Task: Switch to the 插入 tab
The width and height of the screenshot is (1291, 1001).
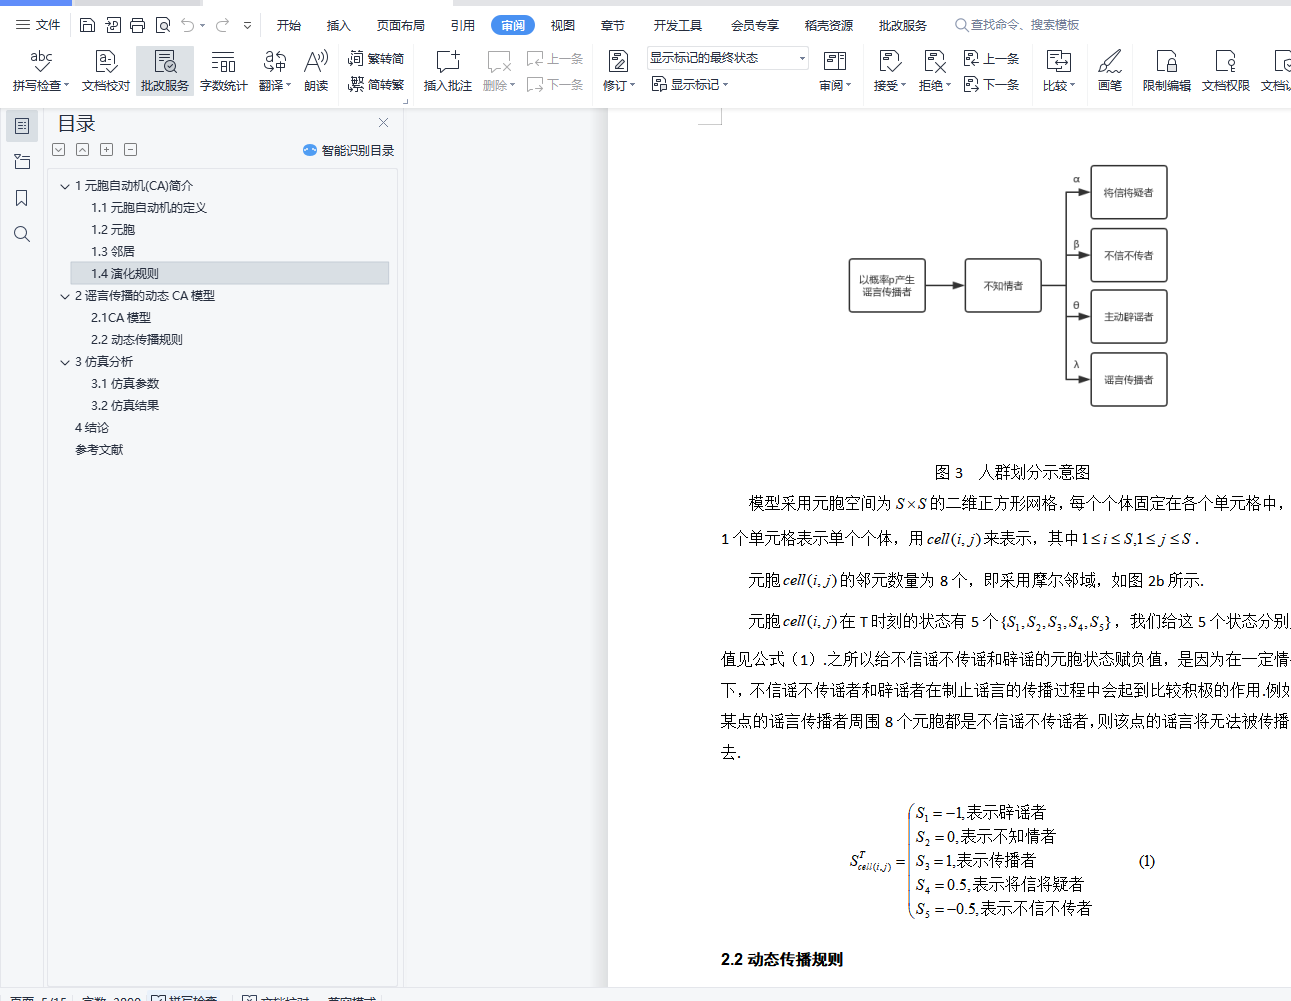Action: point(339,25)
